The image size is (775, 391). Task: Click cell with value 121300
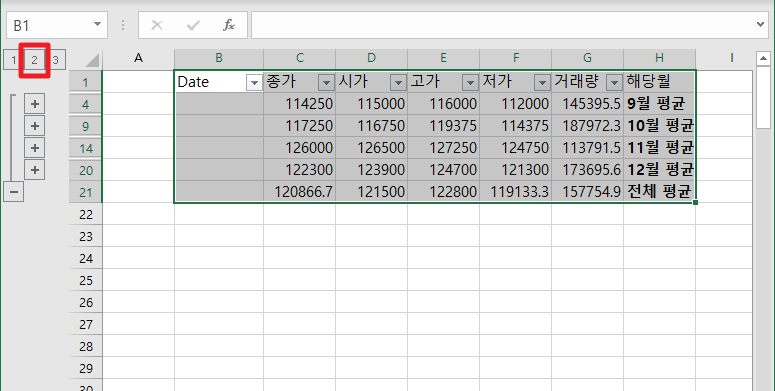point(516,170)
